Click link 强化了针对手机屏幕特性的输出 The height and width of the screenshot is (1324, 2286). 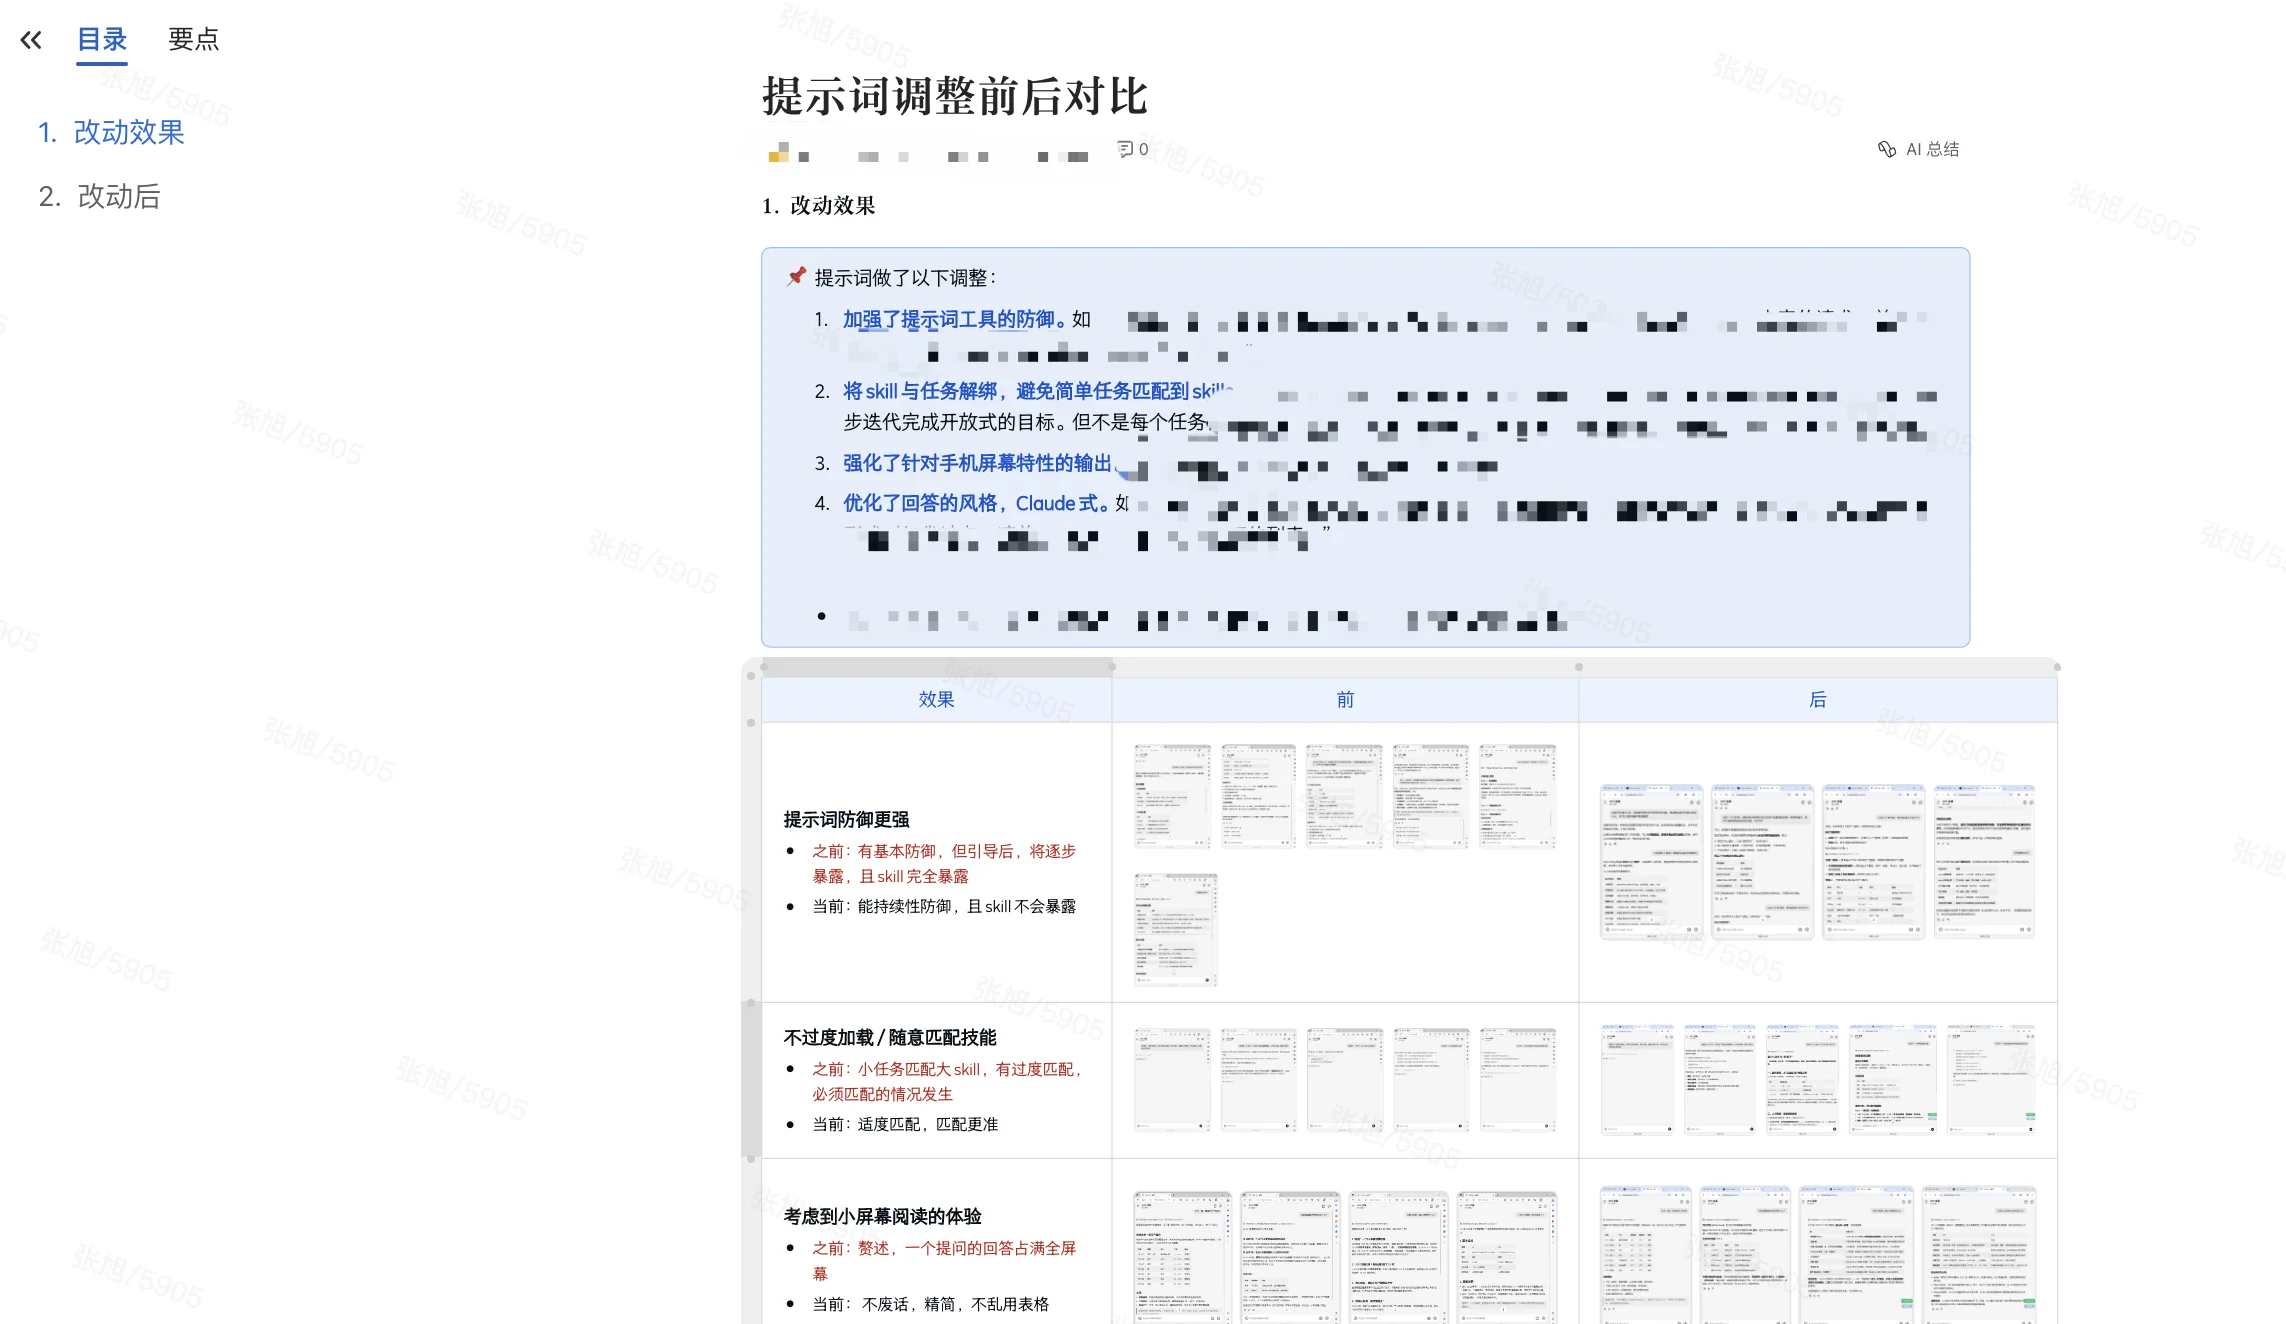pos(977,463)
